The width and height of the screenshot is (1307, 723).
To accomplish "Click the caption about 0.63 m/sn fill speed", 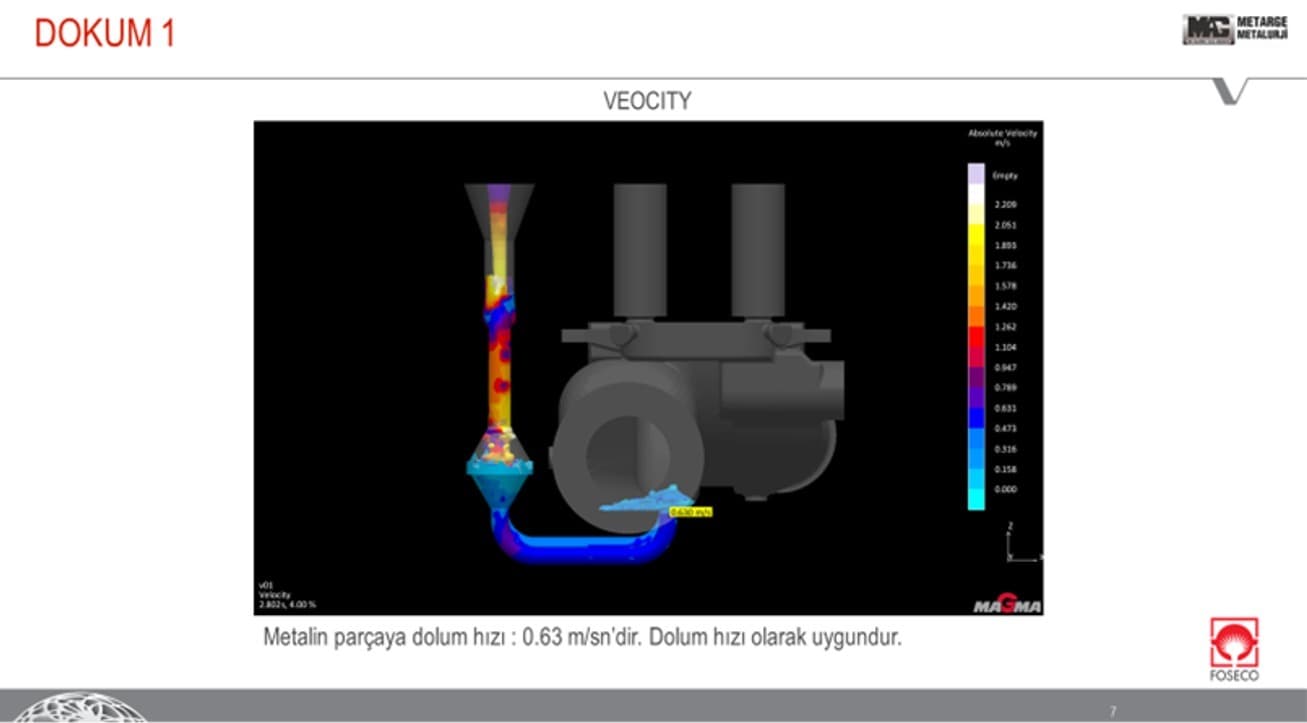I will [x=582, y=638].
